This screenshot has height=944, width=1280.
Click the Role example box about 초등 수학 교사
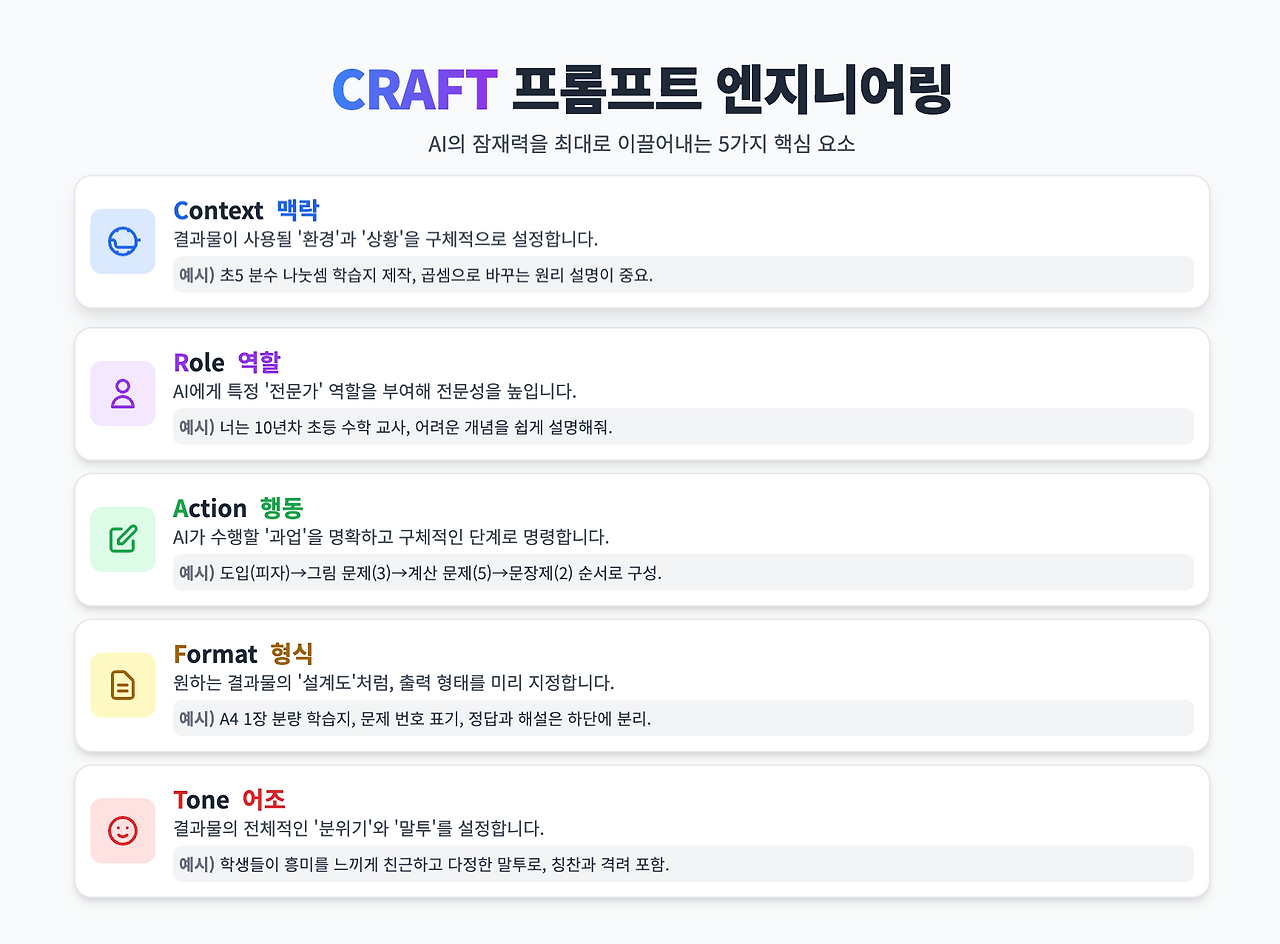point(683,426)
